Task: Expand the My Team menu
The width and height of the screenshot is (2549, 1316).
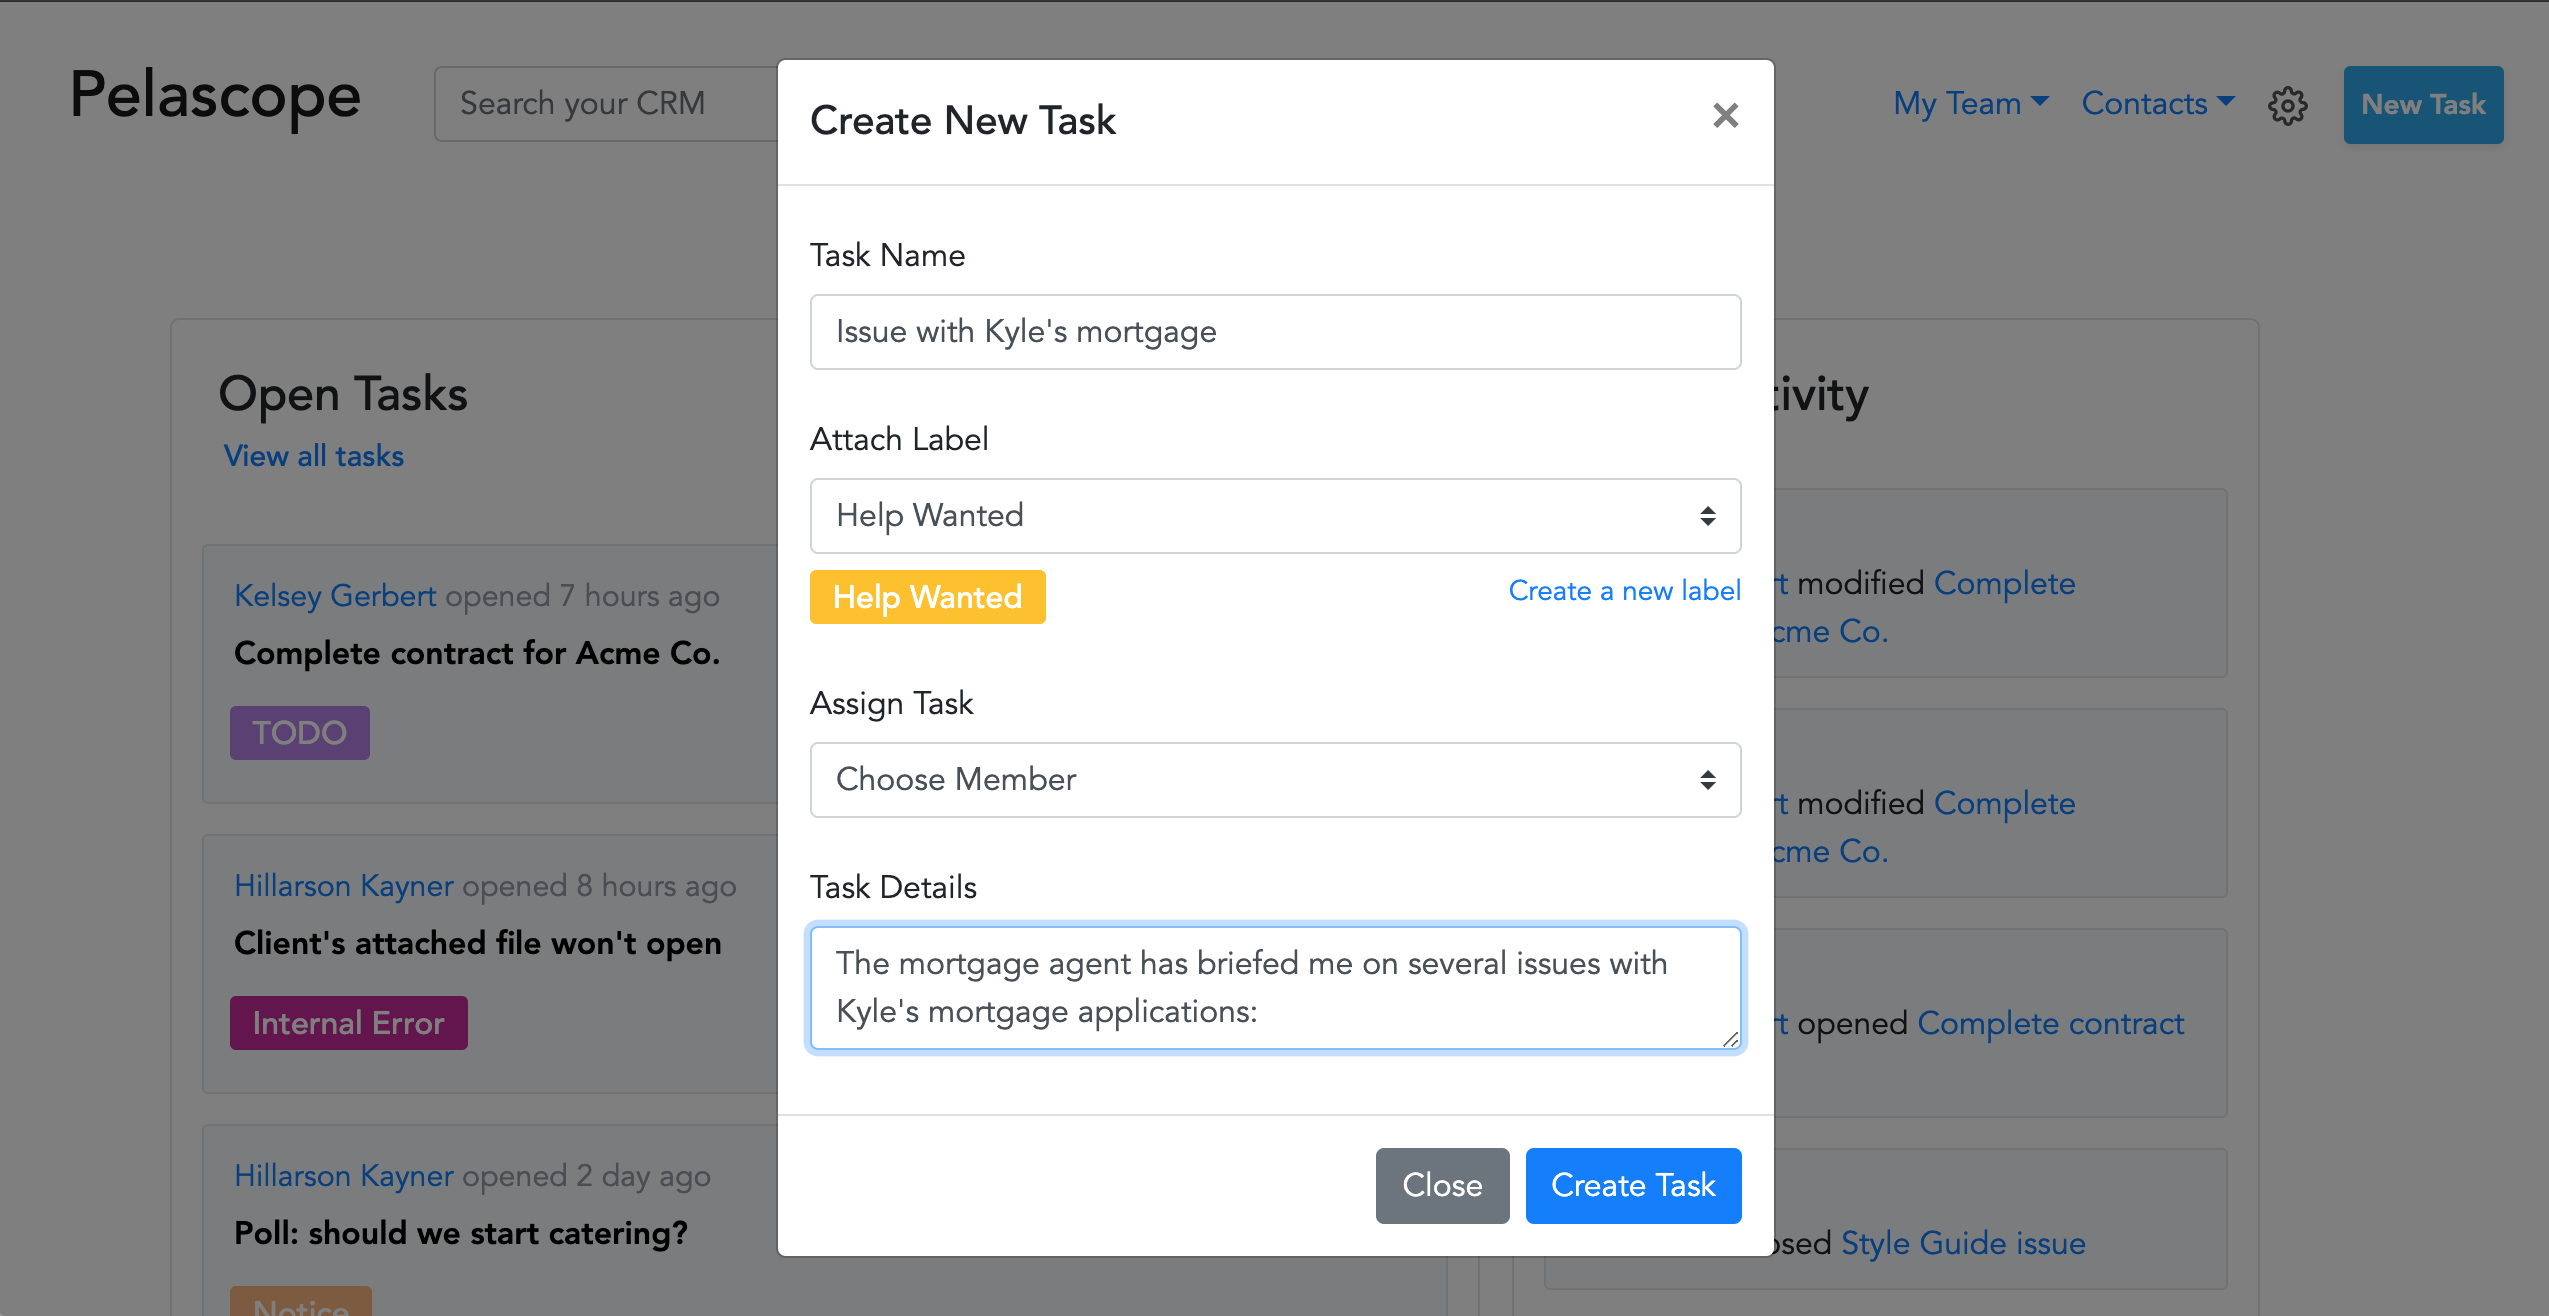Action: (1970, 104)
